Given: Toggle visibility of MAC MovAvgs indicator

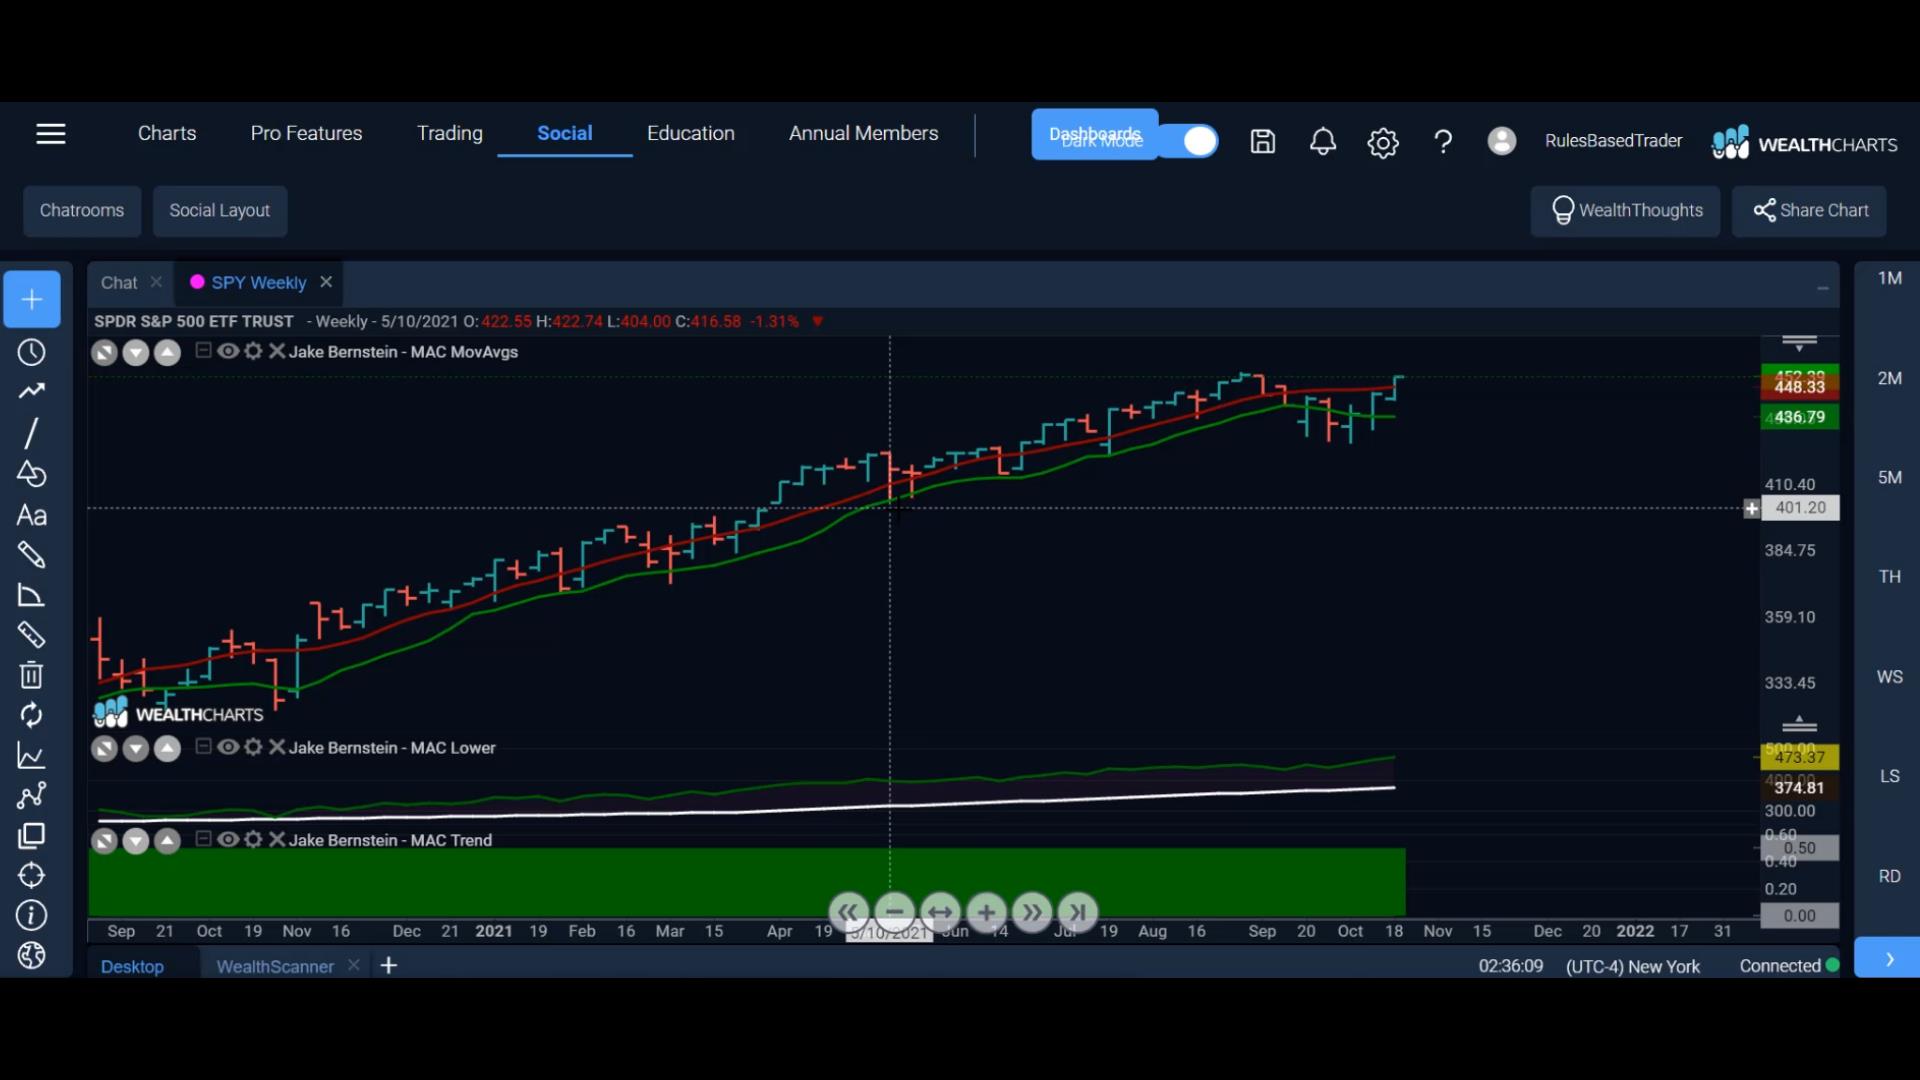Looking at the screenshot, I should pos(228,351).
